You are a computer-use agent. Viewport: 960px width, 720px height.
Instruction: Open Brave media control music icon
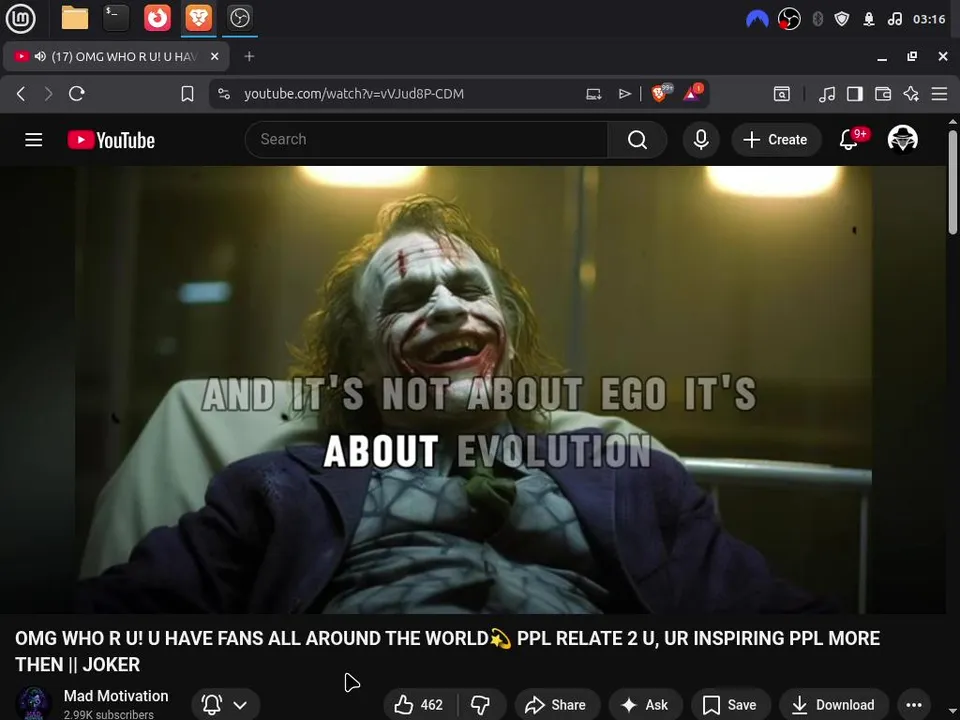827,94
